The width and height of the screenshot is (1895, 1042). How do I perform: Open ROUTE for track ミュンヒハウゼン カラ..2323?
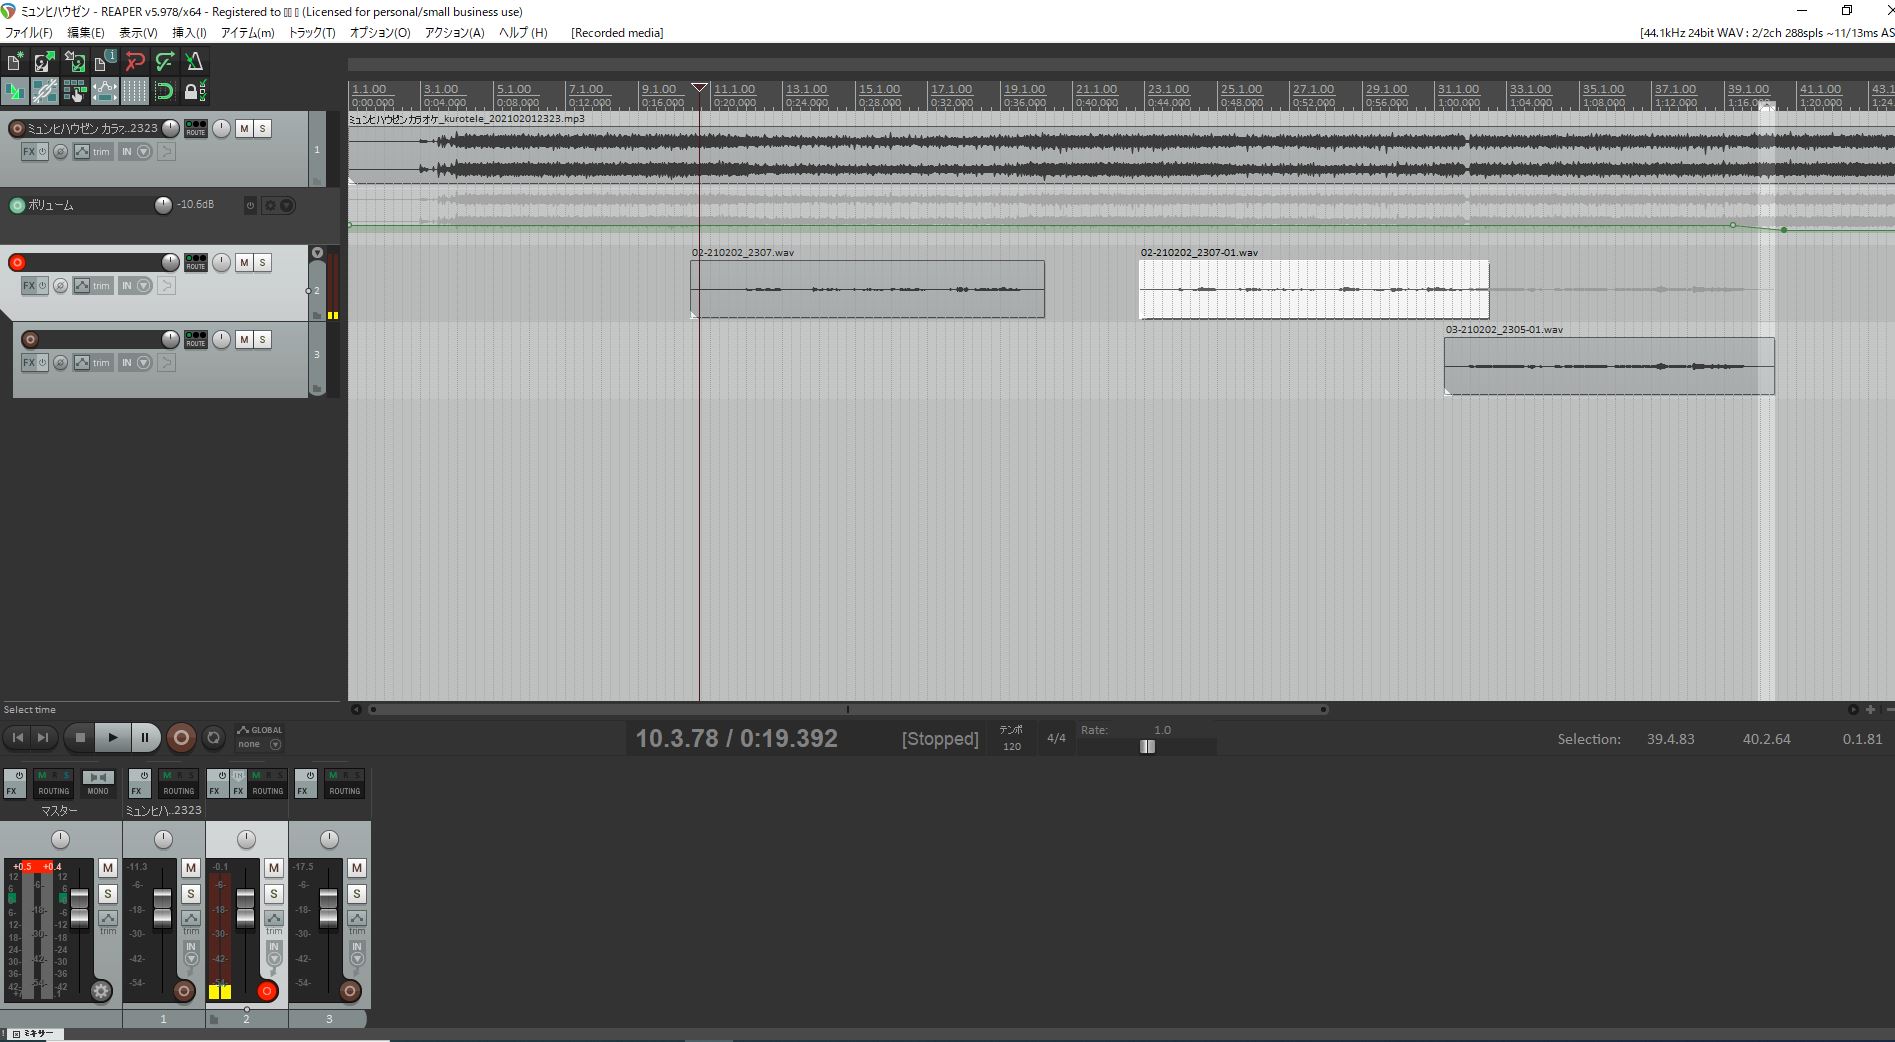[x=196, y=128]
